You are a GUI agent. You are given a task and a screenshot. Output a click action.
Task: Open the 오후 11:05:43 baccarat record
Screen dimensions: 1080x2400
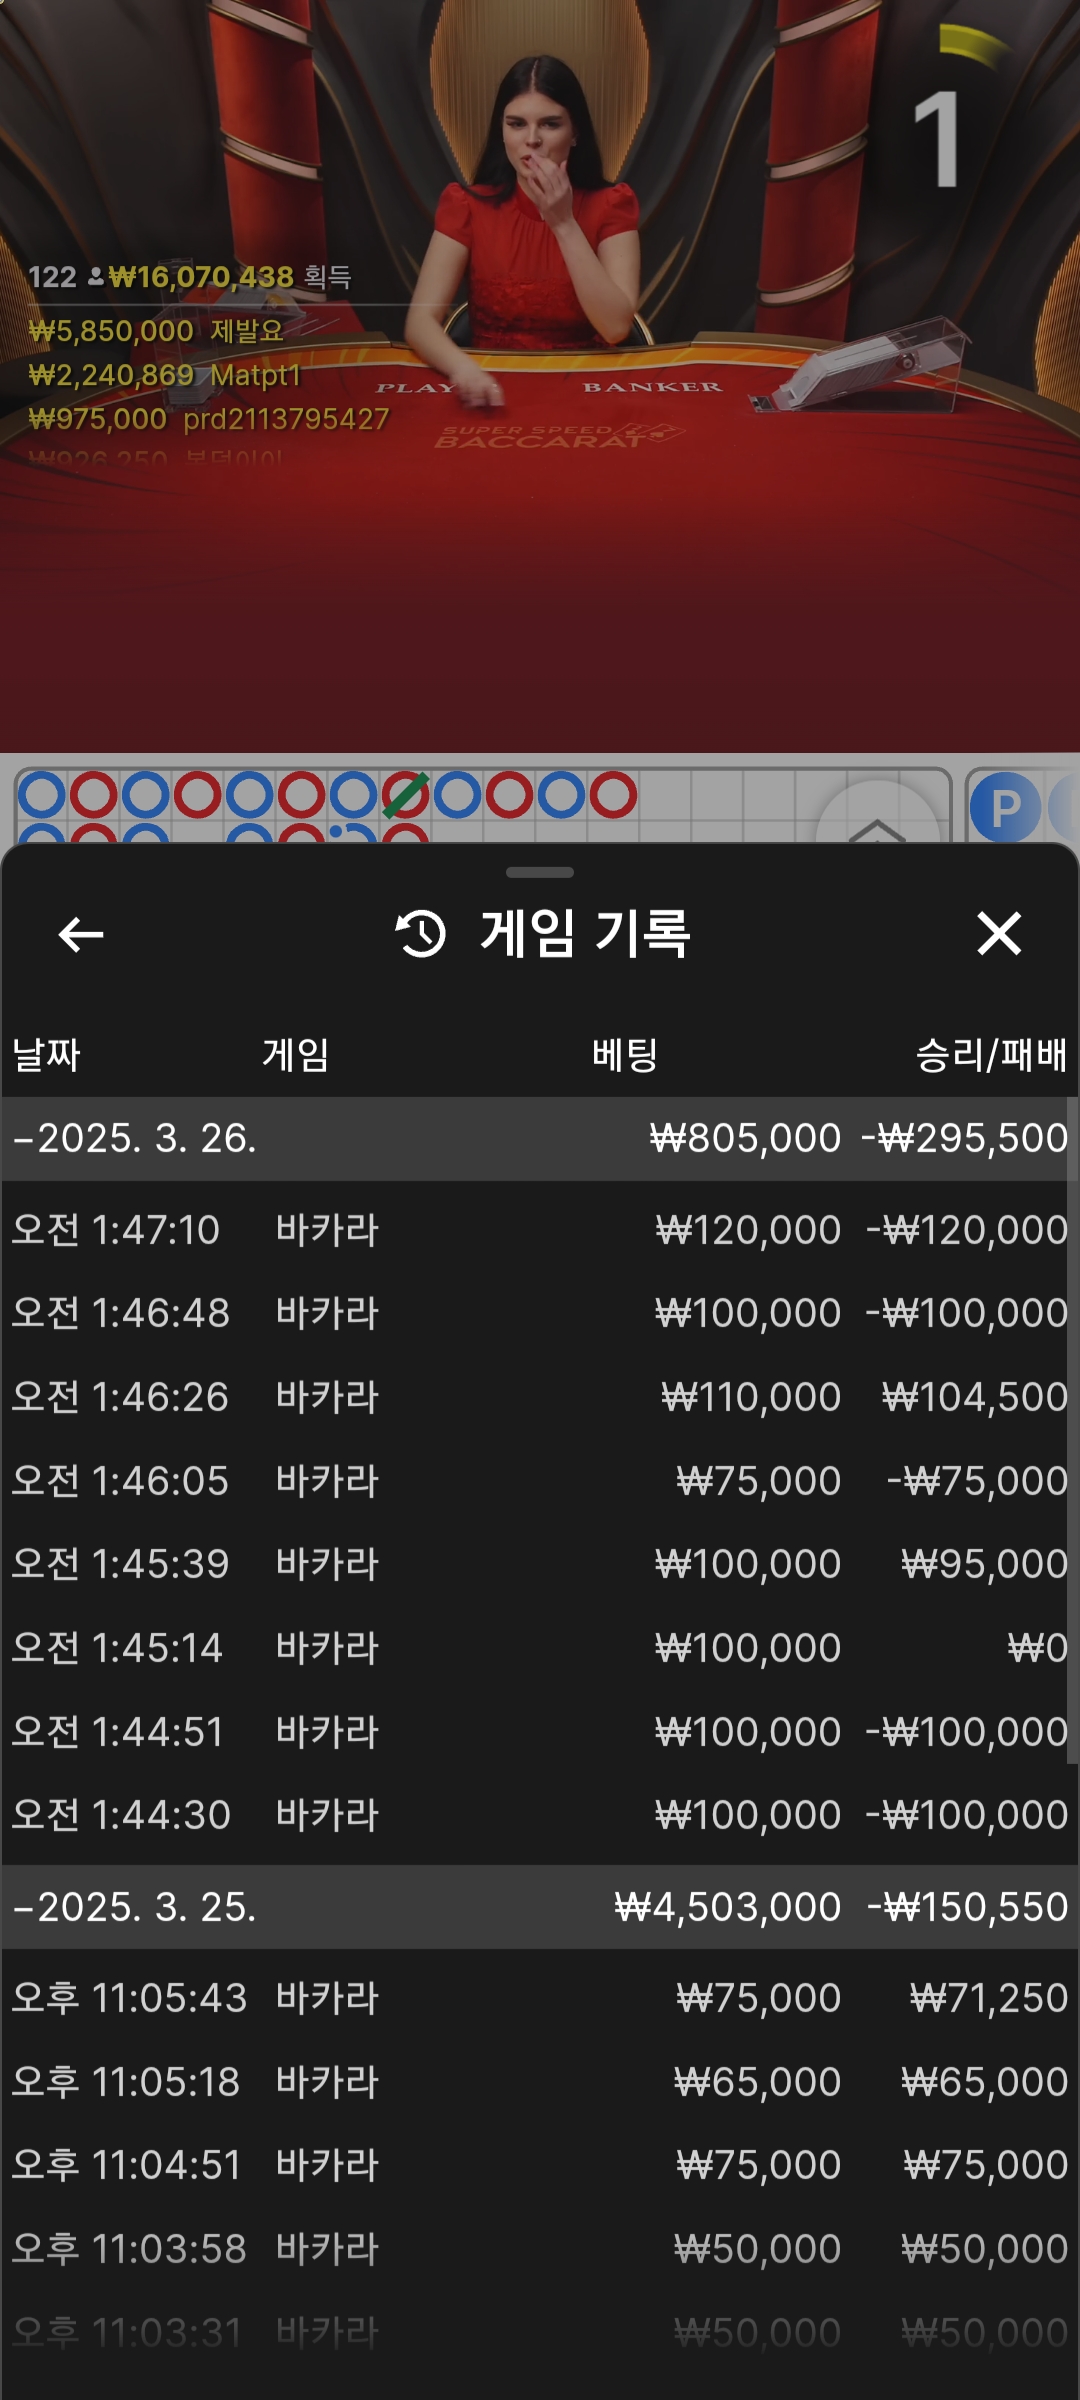[540, 1998]
